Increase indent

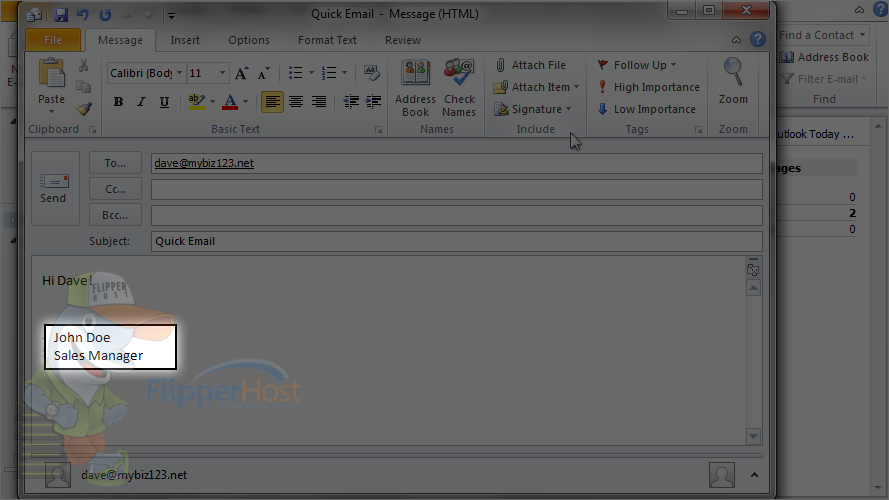(x=373, y=102)
